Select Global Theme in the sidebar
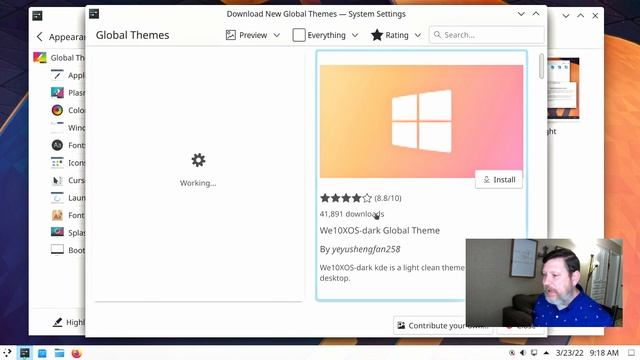640x360 pixels. (59, 58)
